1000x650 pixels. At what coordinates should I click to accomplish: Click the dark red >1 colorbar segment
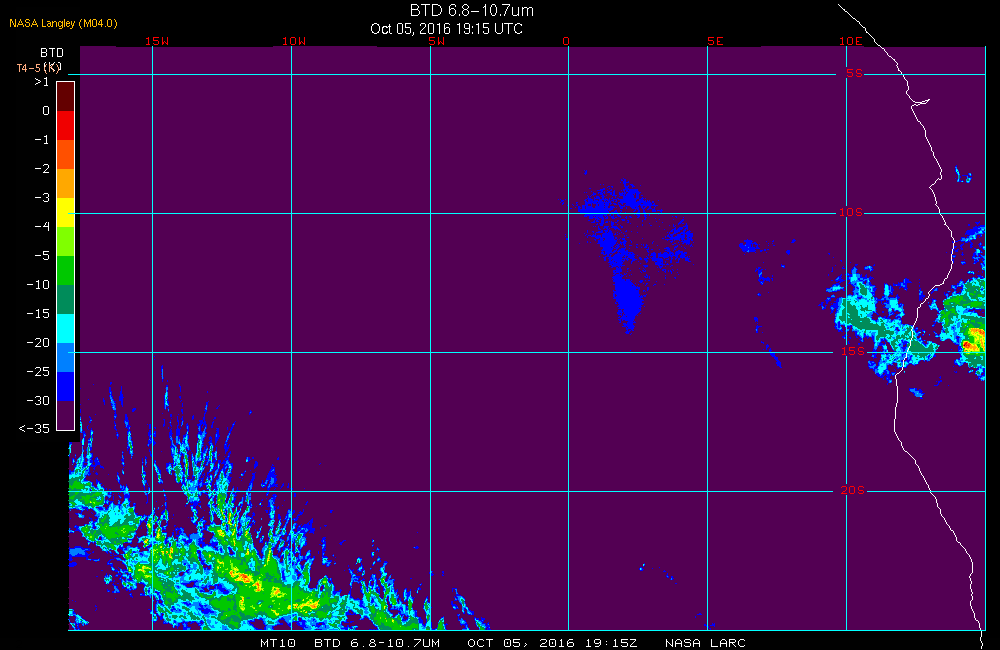click(x=66, y=96)
